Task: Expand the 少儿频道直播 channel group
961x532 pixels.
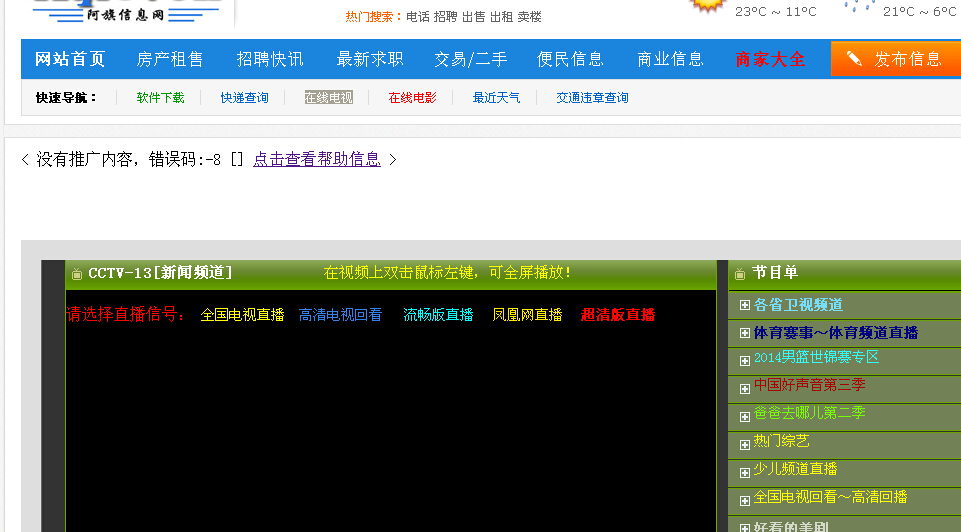Action: (x=744, y=472)
